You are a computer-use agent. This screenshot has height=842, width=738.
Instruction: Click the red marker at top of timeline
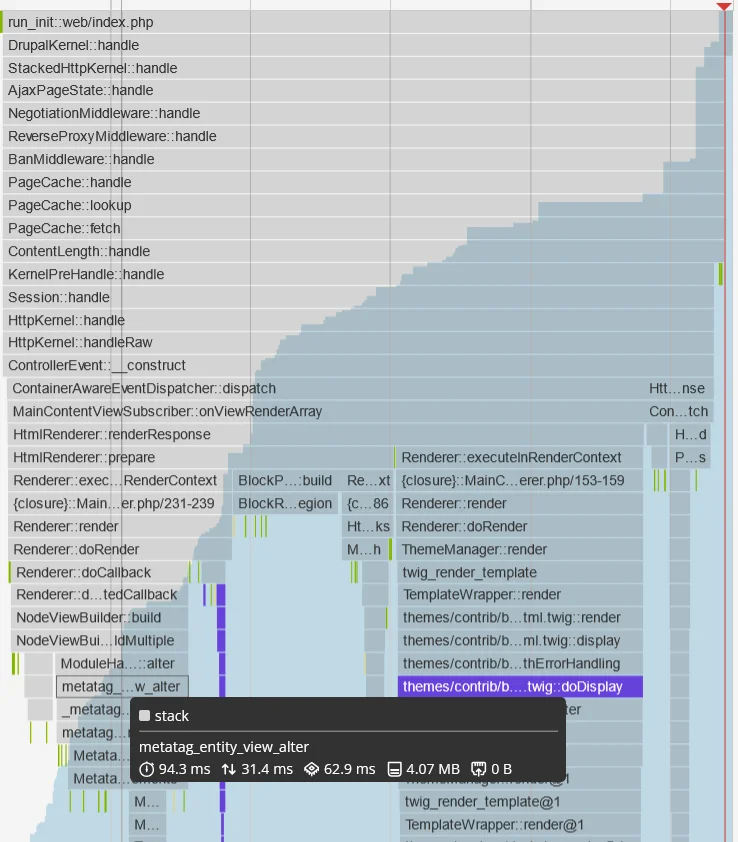click(x=723, y=6)
